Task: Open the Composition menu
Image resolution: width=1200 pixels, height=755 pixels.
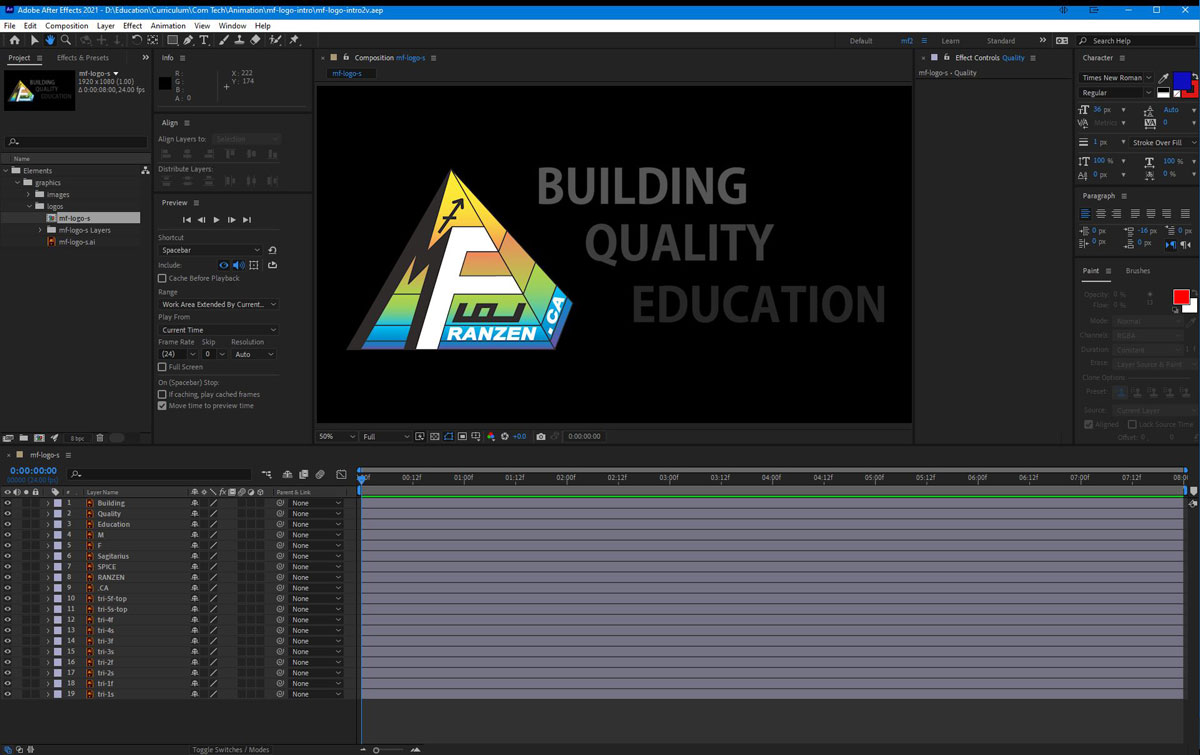Action: [66, 25]
